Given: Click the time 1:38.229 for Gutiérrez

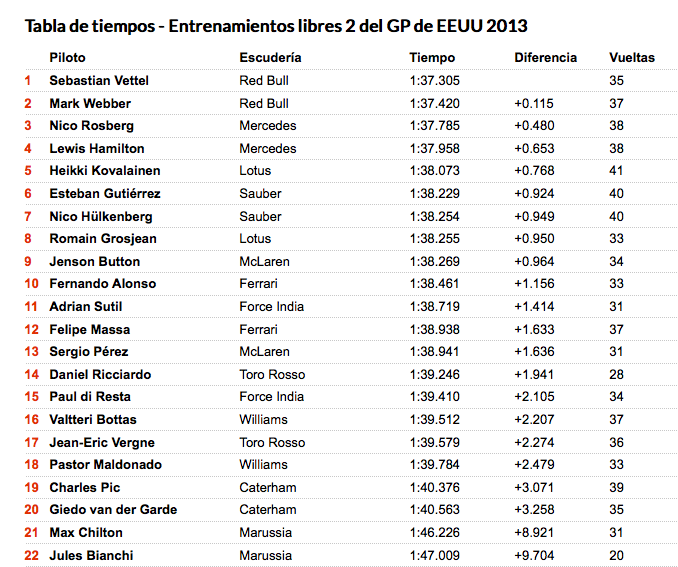Looking at the screenshot, I should [435, 193].
